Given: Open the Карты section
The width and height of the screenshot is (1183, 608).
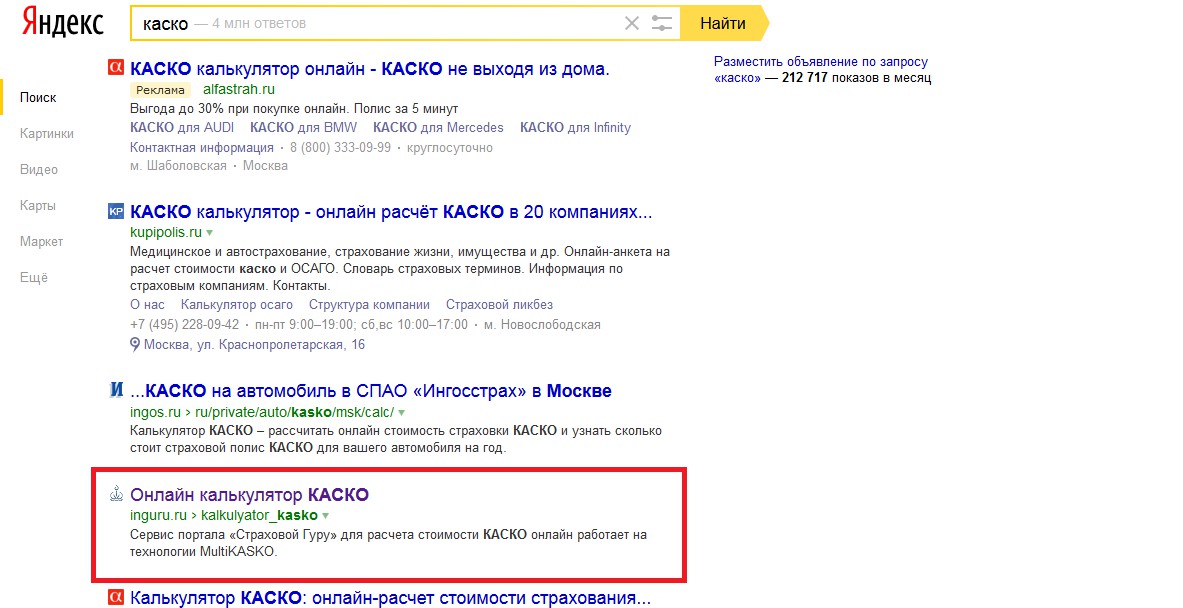Looking at the screenshot, I should click(38, 205).
